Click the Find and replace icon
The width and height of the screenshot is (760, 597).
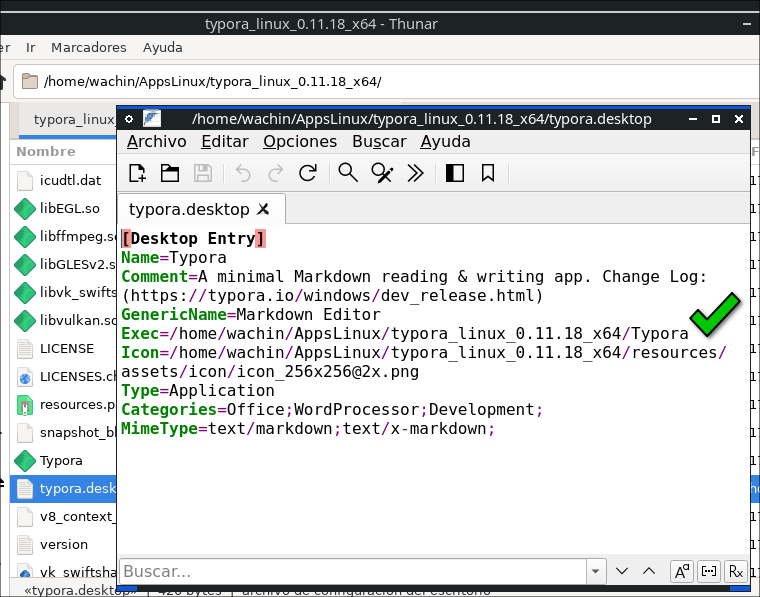[x=382, y=173]
